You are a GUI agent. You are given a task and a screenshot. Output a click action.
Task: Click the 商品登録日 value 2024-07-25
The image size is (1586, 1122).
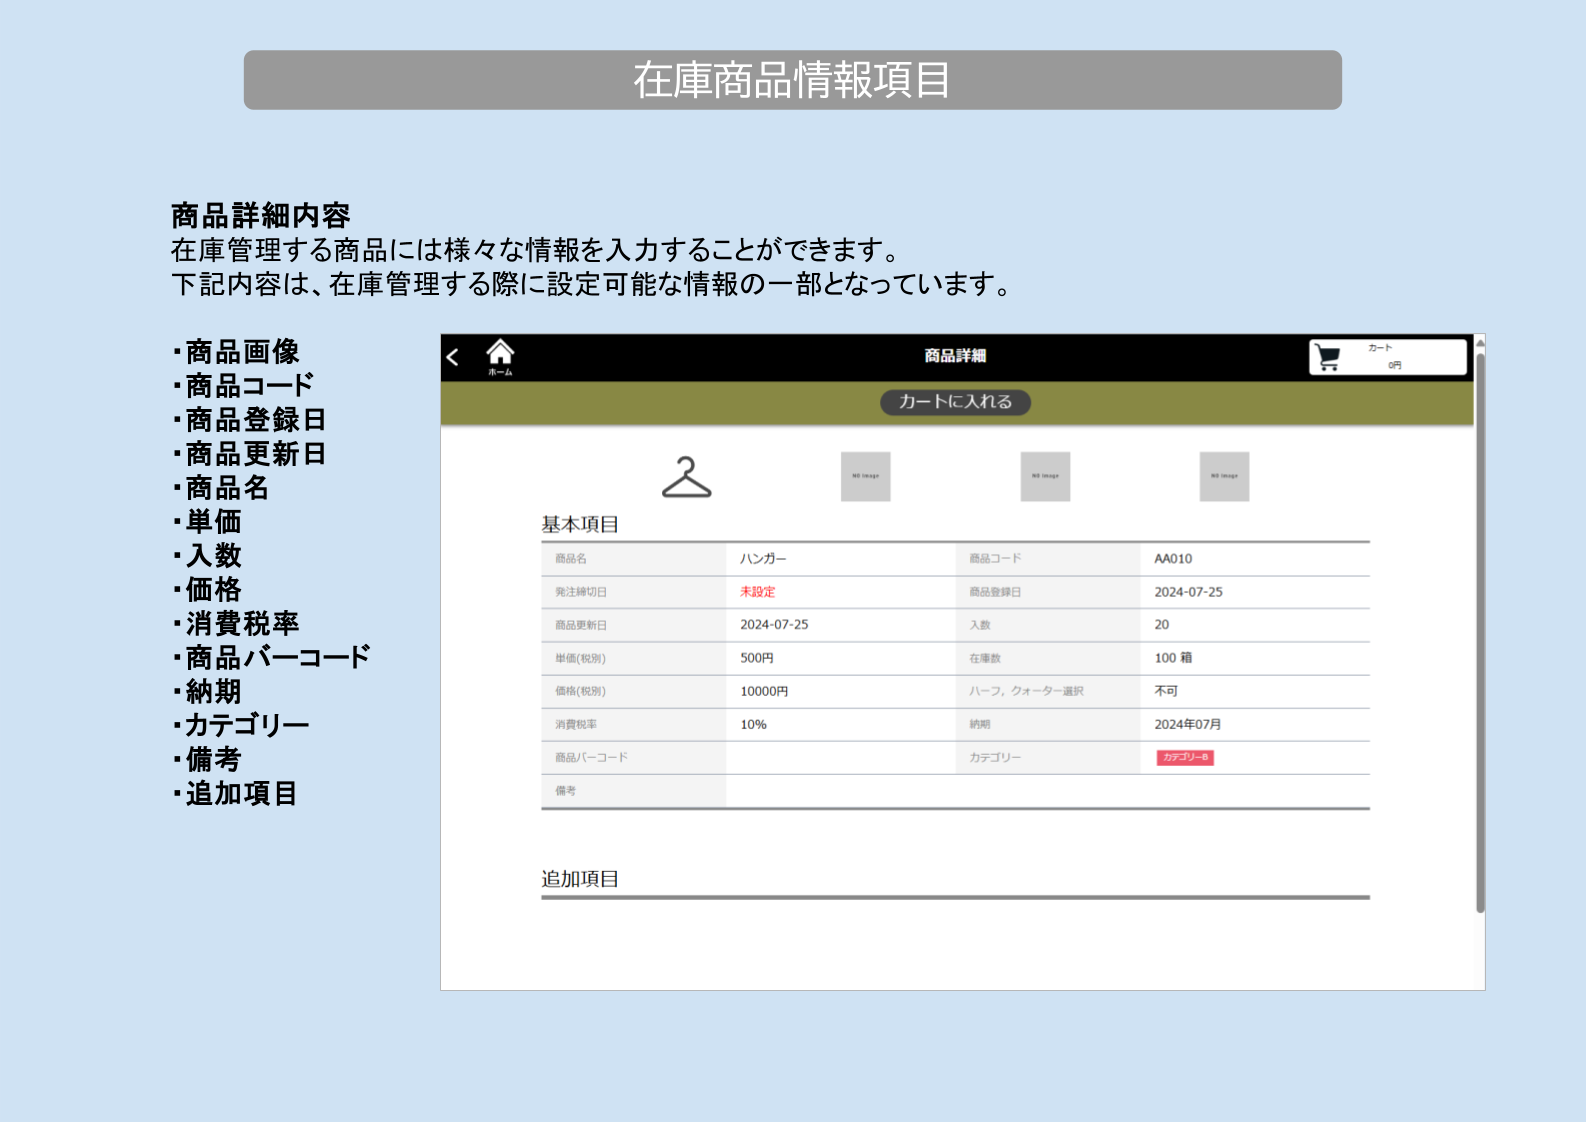coord(1188,592)
